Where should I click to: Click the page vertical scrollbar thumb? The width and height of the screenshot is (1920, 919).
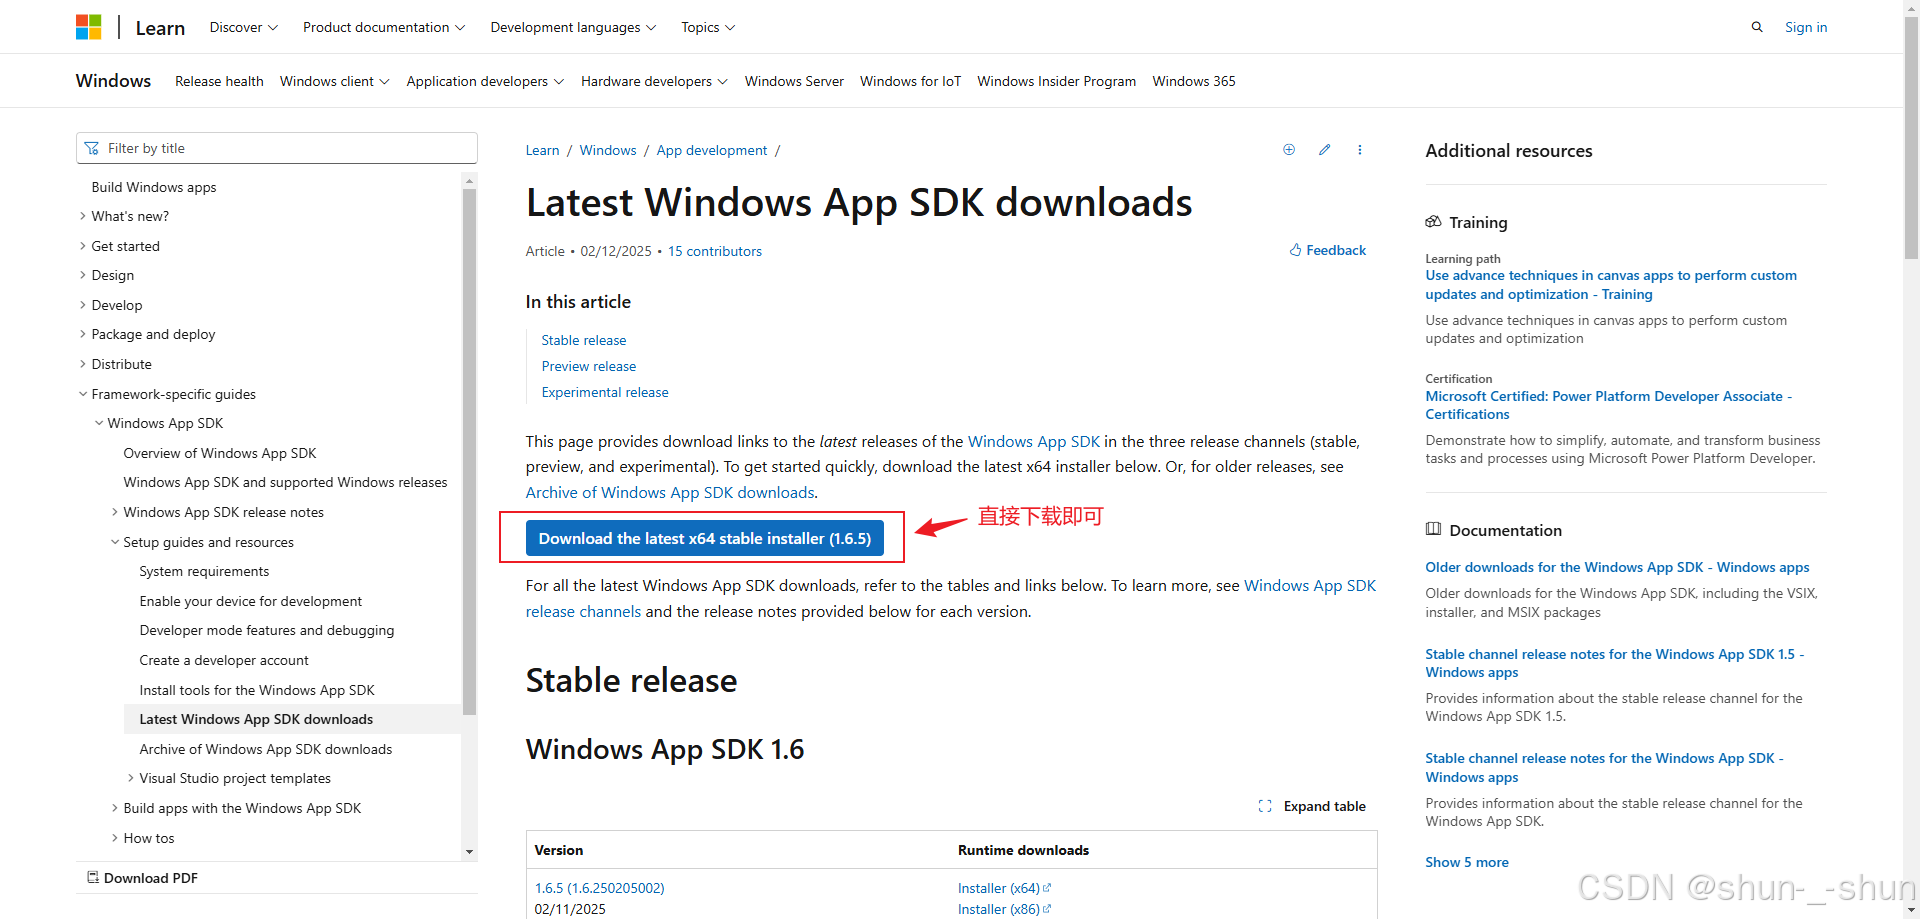[x=1911, y=140]
